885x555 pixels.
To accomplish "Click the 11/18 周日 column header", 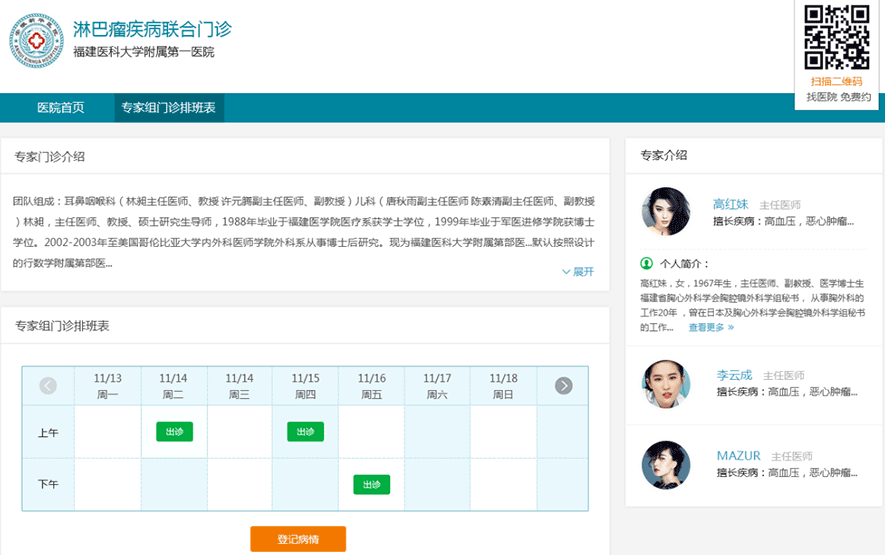I will pyautogui.click(x=503, y=386).
